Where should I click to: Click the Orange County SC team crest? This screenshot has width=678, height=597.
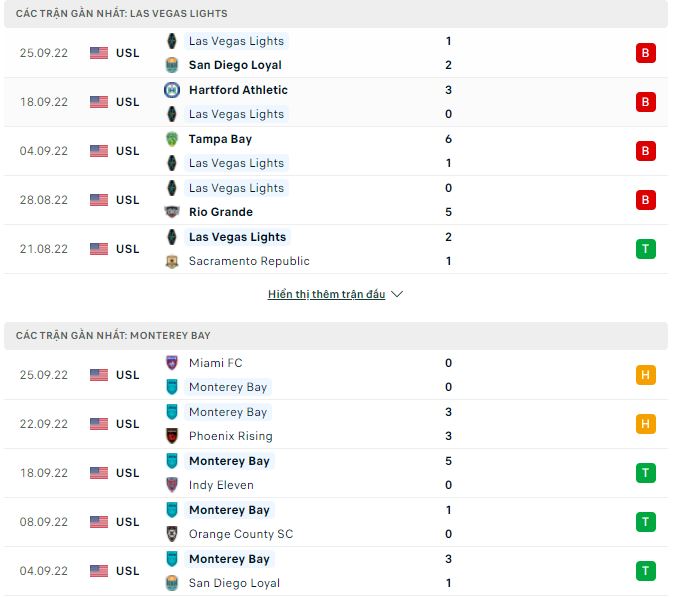(x=172, y=534)
